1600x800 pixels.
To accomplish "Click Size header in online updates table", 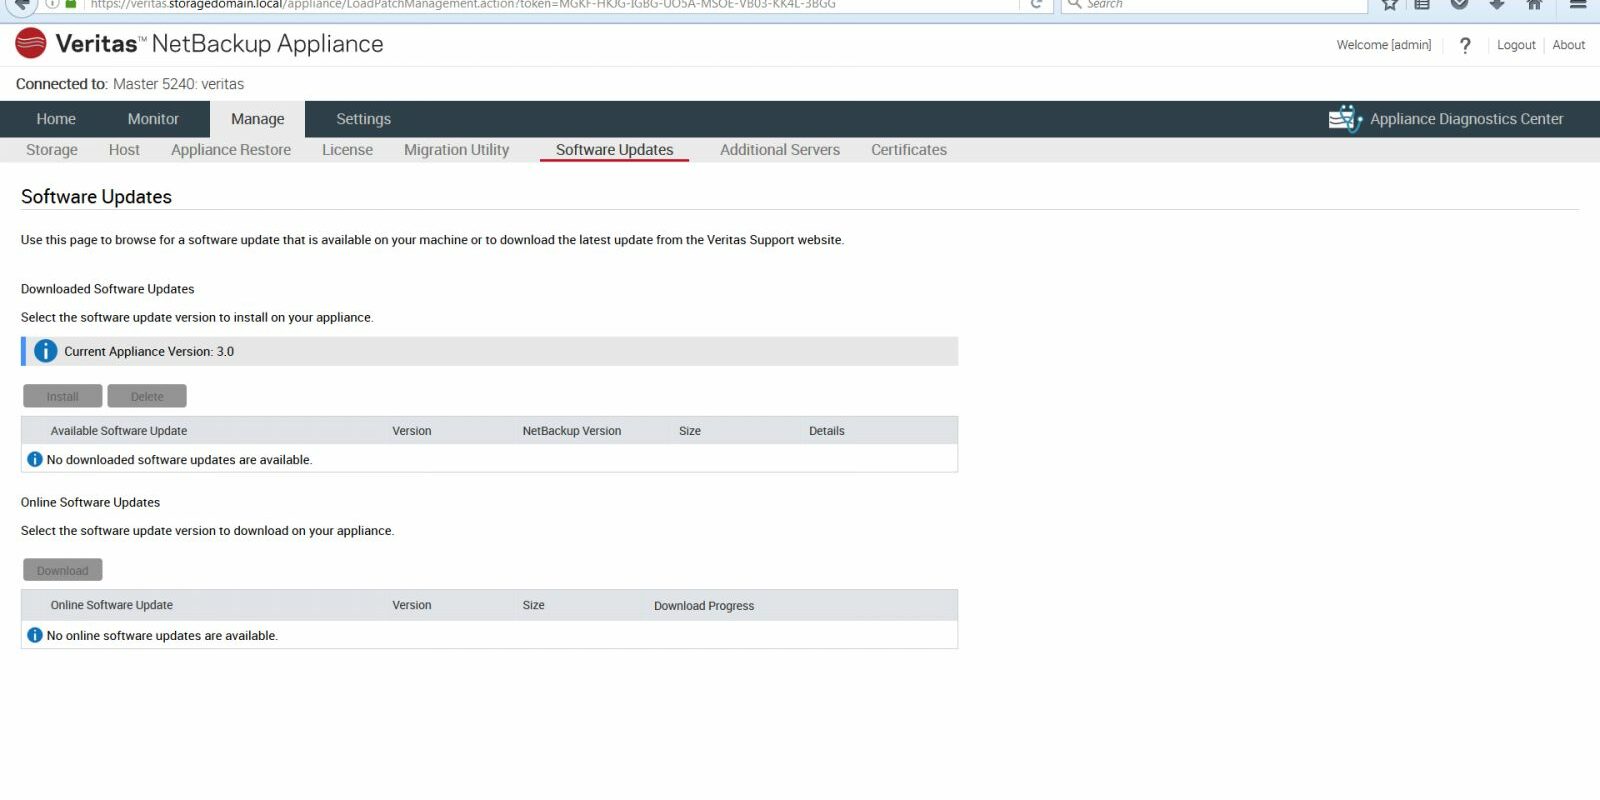I will point(534,605).
